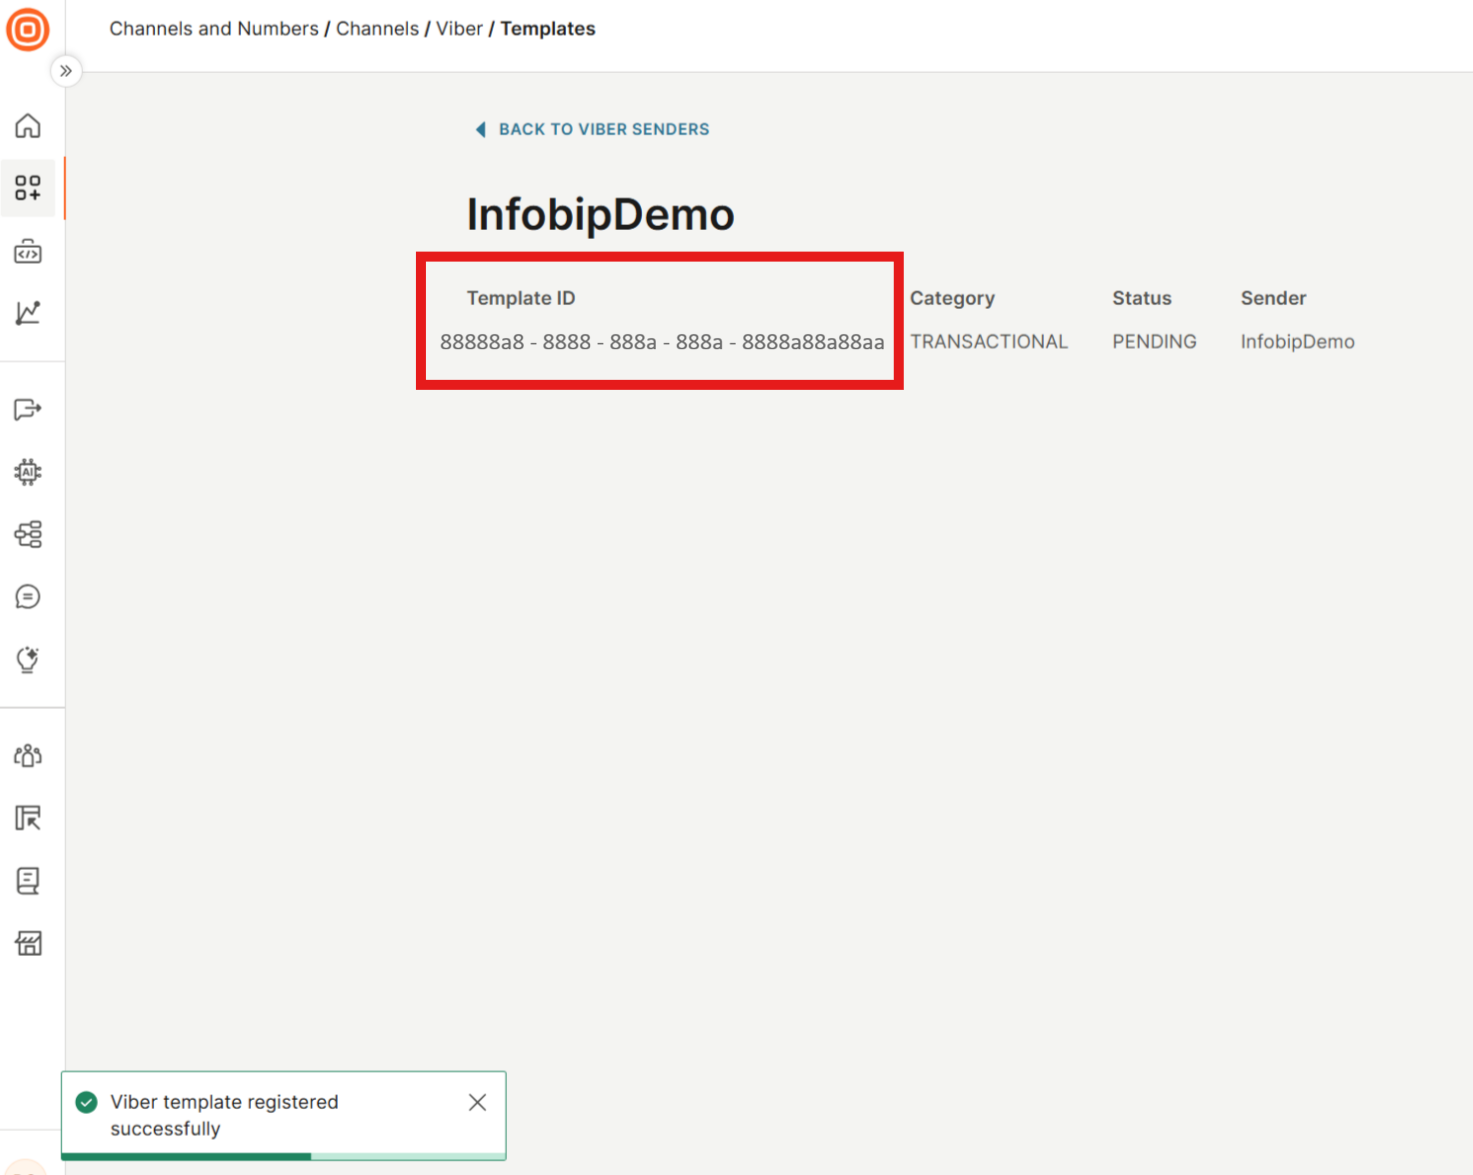Viewport: 1473px width, 1175px height.
Task: Click the back arrow beside Viber senders
Action: coord(481,129)
